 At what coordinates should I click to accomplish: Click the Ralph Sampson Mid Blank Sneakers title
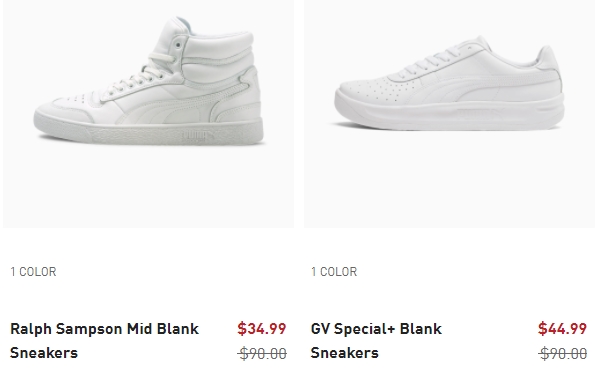click(104, 341)
